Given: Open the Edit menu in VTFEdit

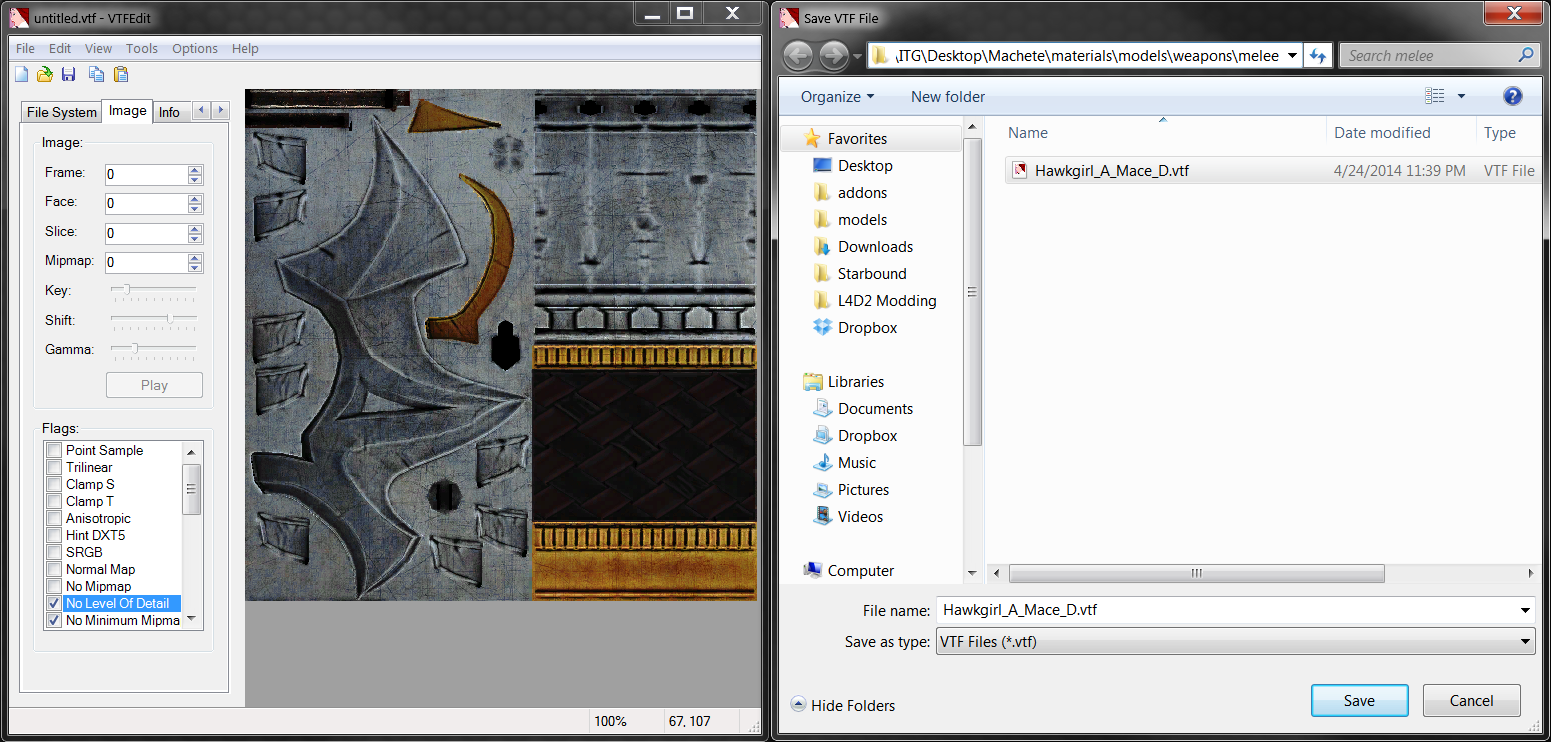Looking at the screenshot, I should pos(60,48).
